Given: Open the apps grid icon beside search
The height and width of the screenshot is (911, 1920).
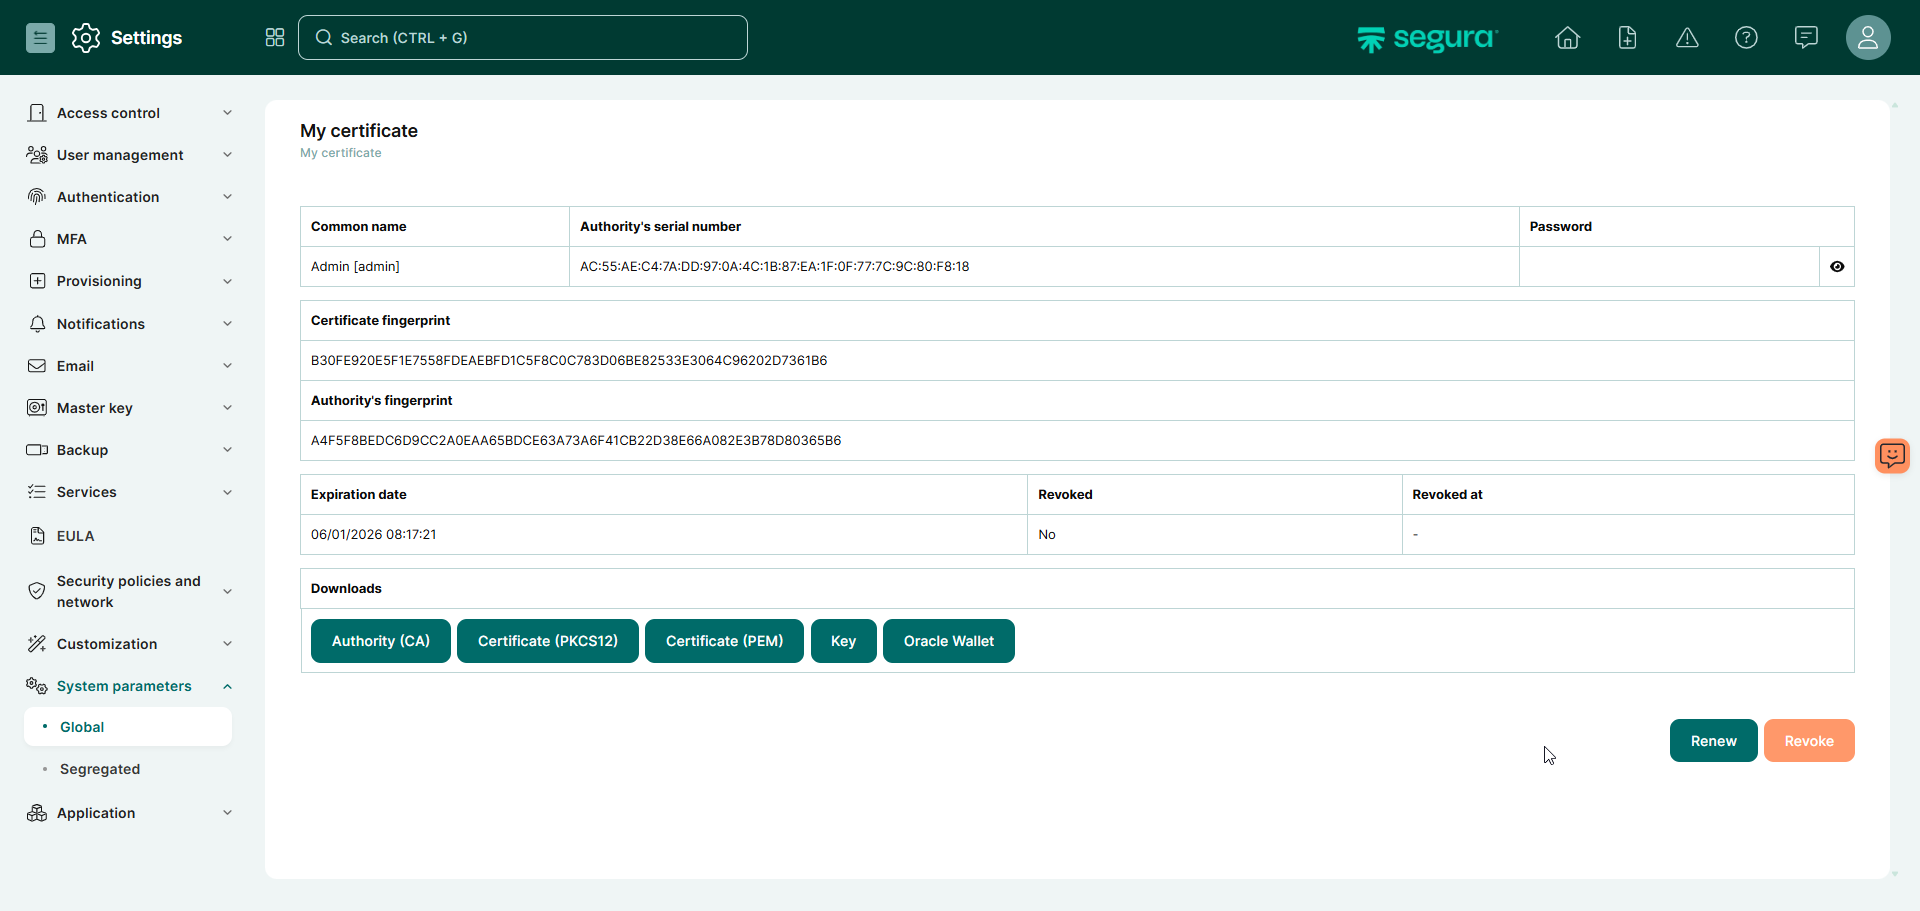Looking at the screenshot, I should tap(275, 38).
